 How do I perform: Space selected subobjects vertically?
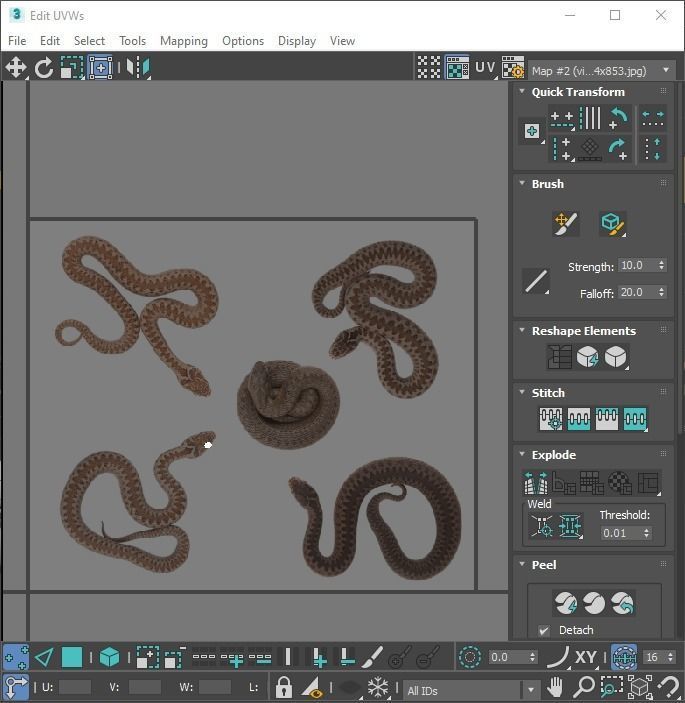click(x=653, y=149)
